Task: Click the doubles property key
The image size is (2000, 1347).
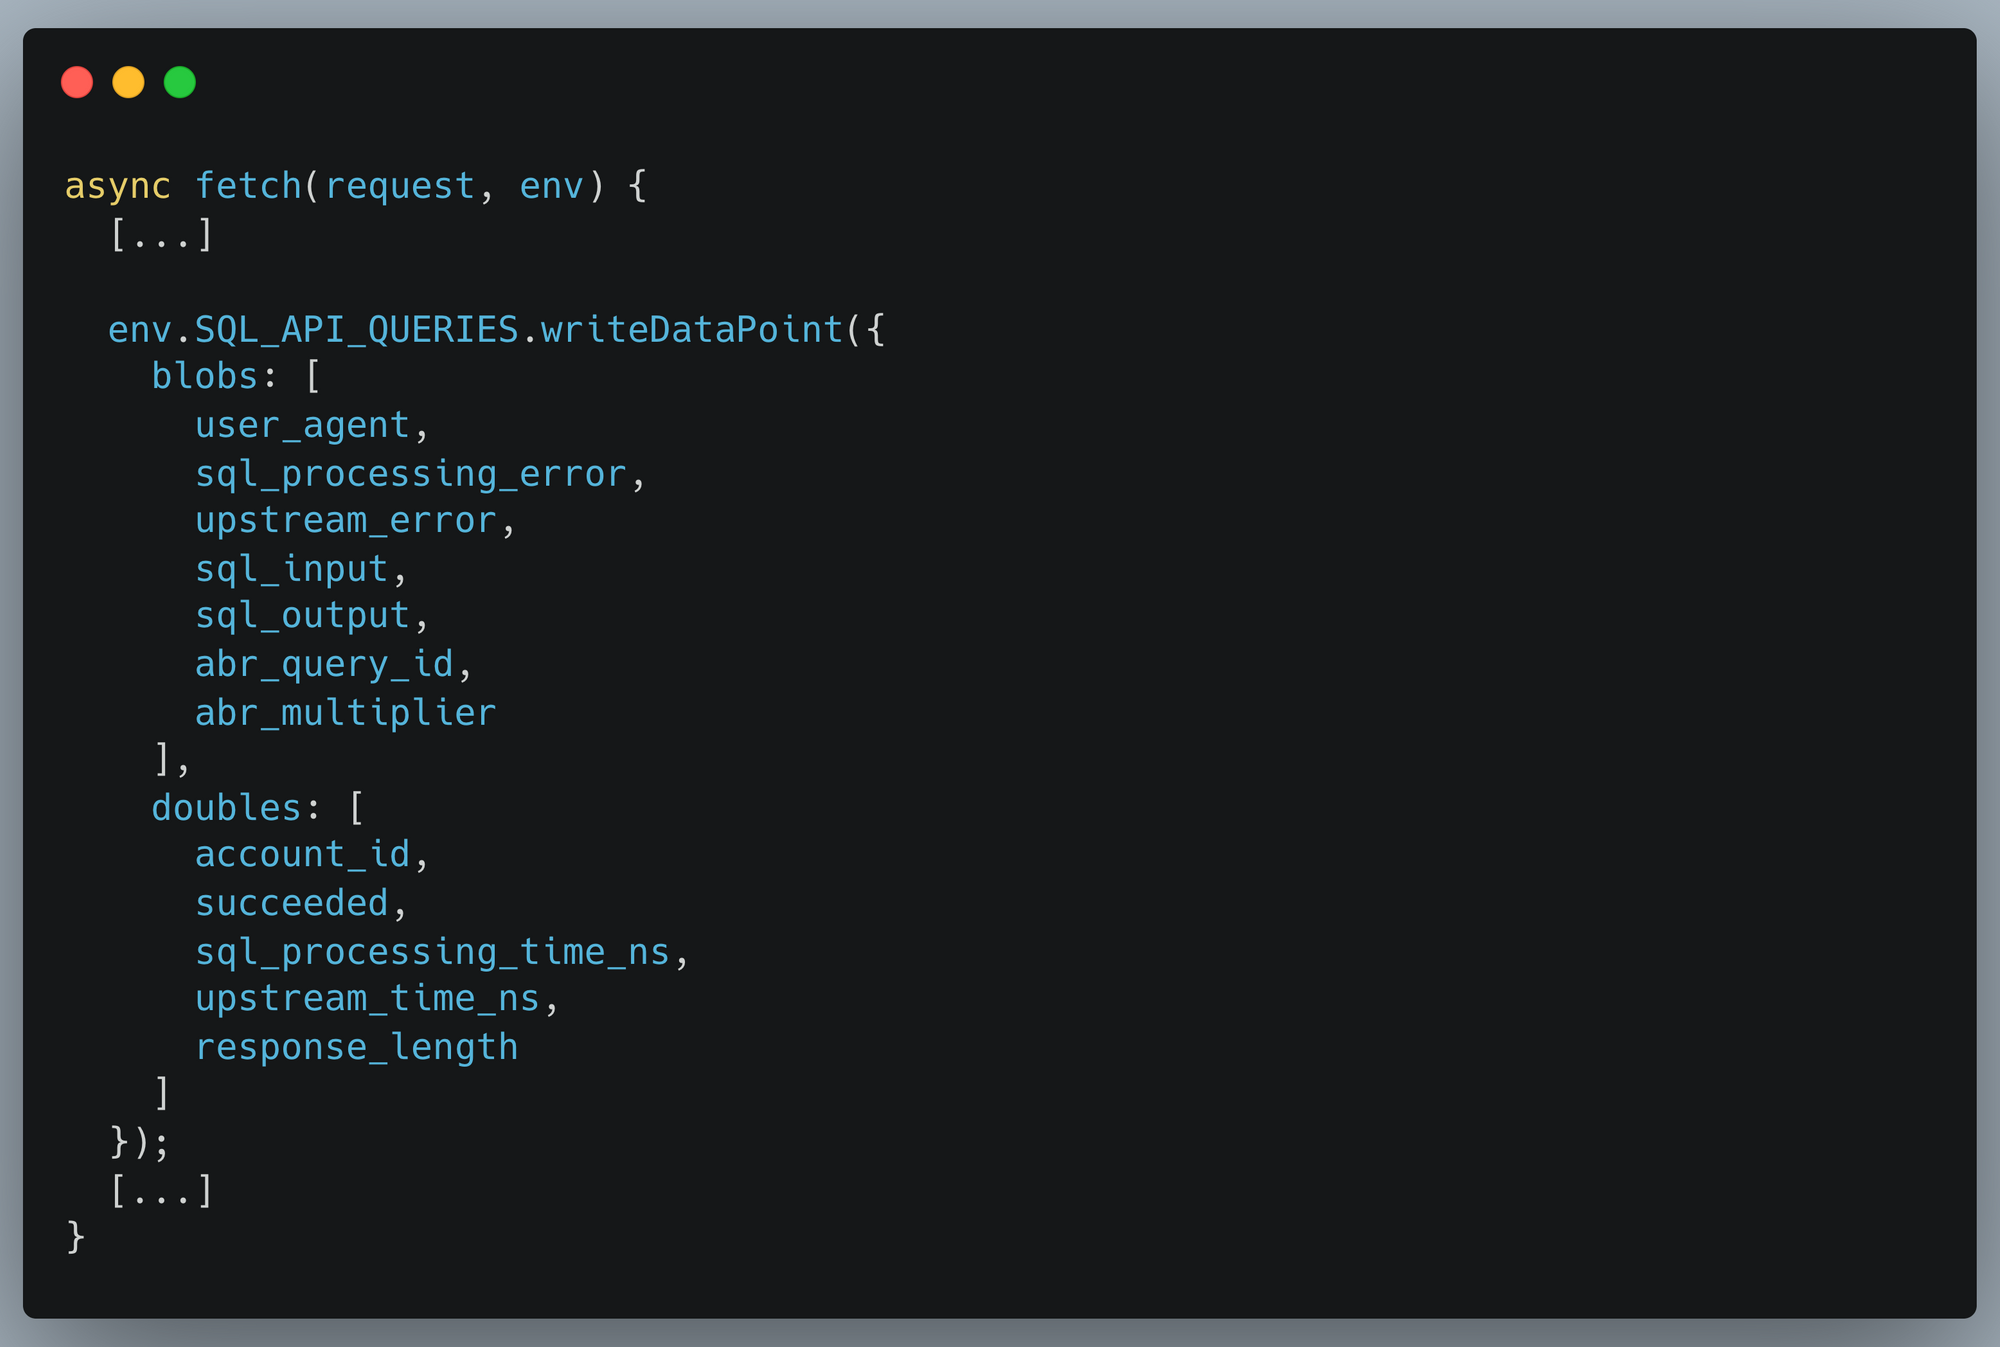Action: [x=226, y=808]
